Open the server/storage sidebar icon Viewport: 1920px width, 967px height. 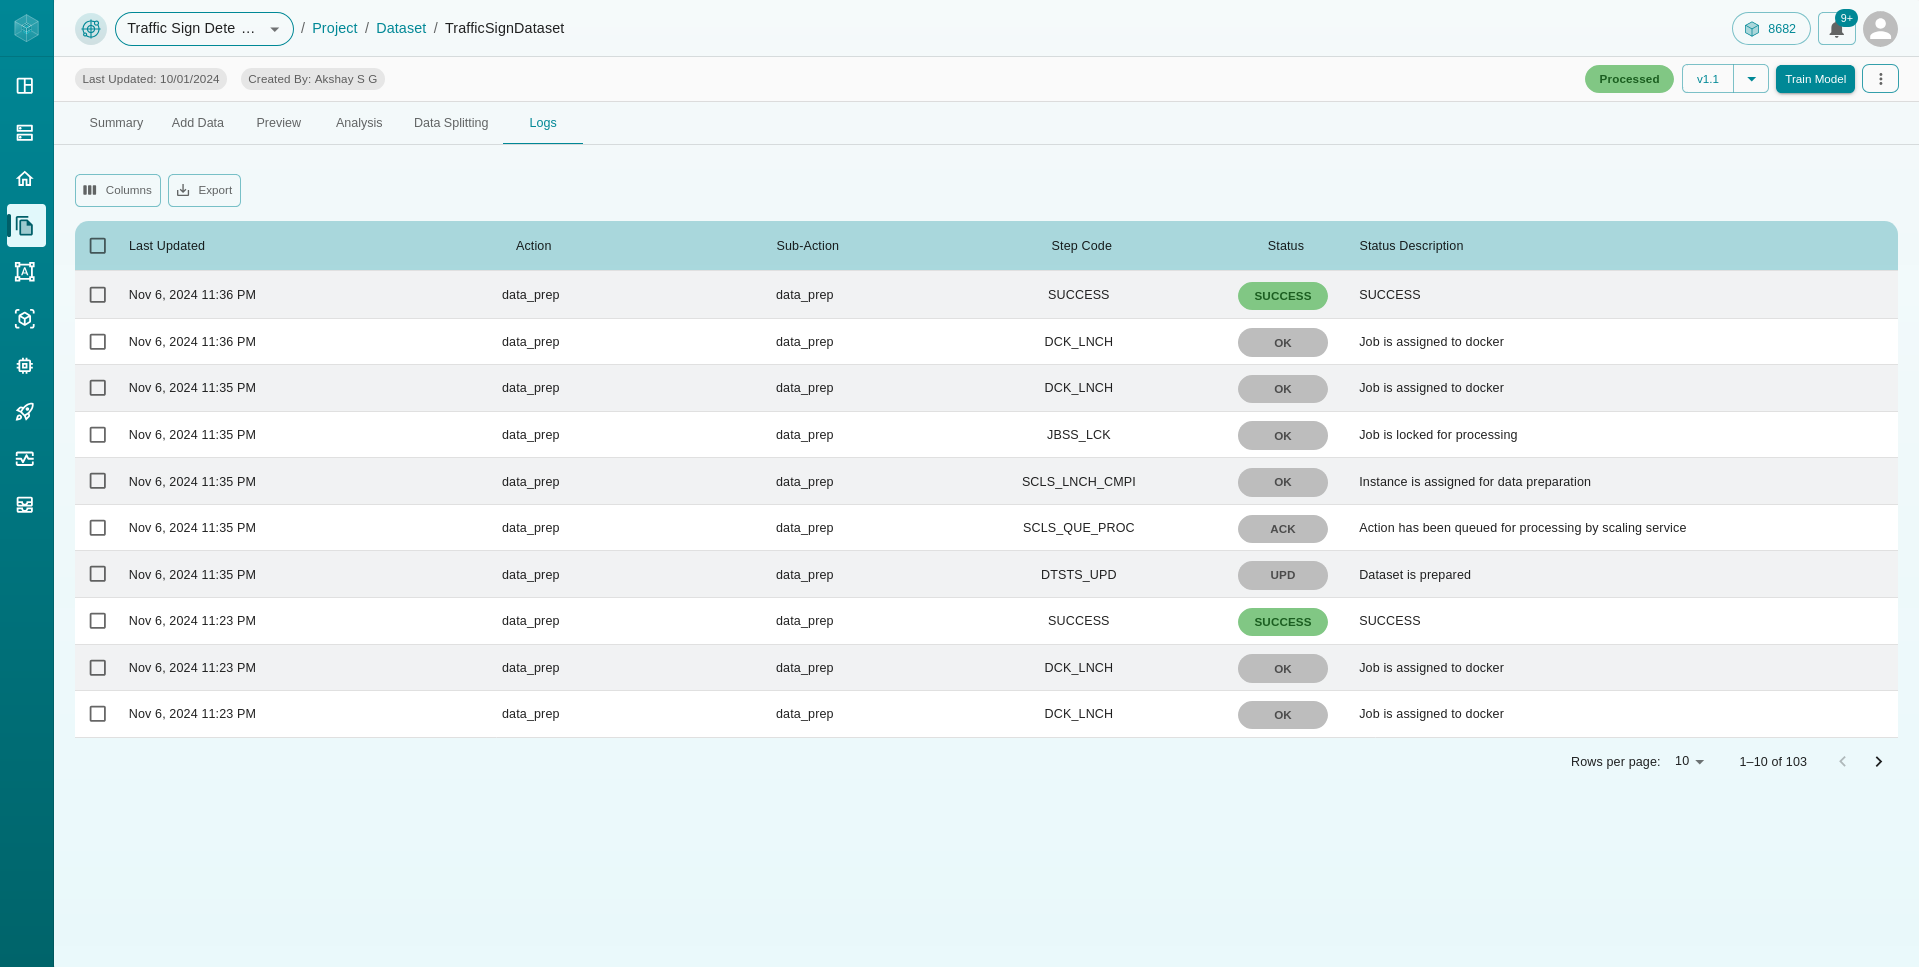[x=25, y=132]
